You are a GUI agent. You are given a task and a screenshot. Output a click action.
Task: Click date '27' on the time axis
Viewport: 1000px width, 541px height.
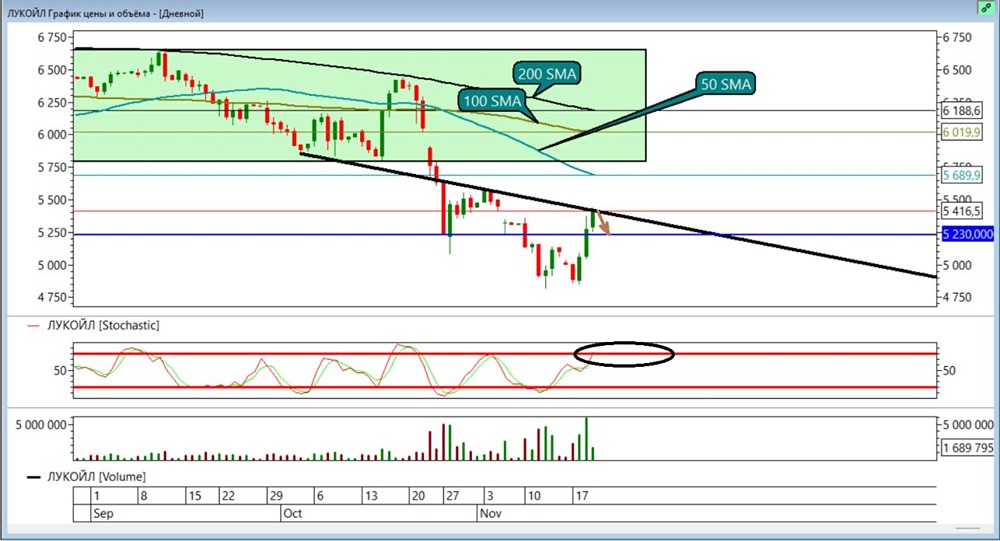(x=452, y=496)
